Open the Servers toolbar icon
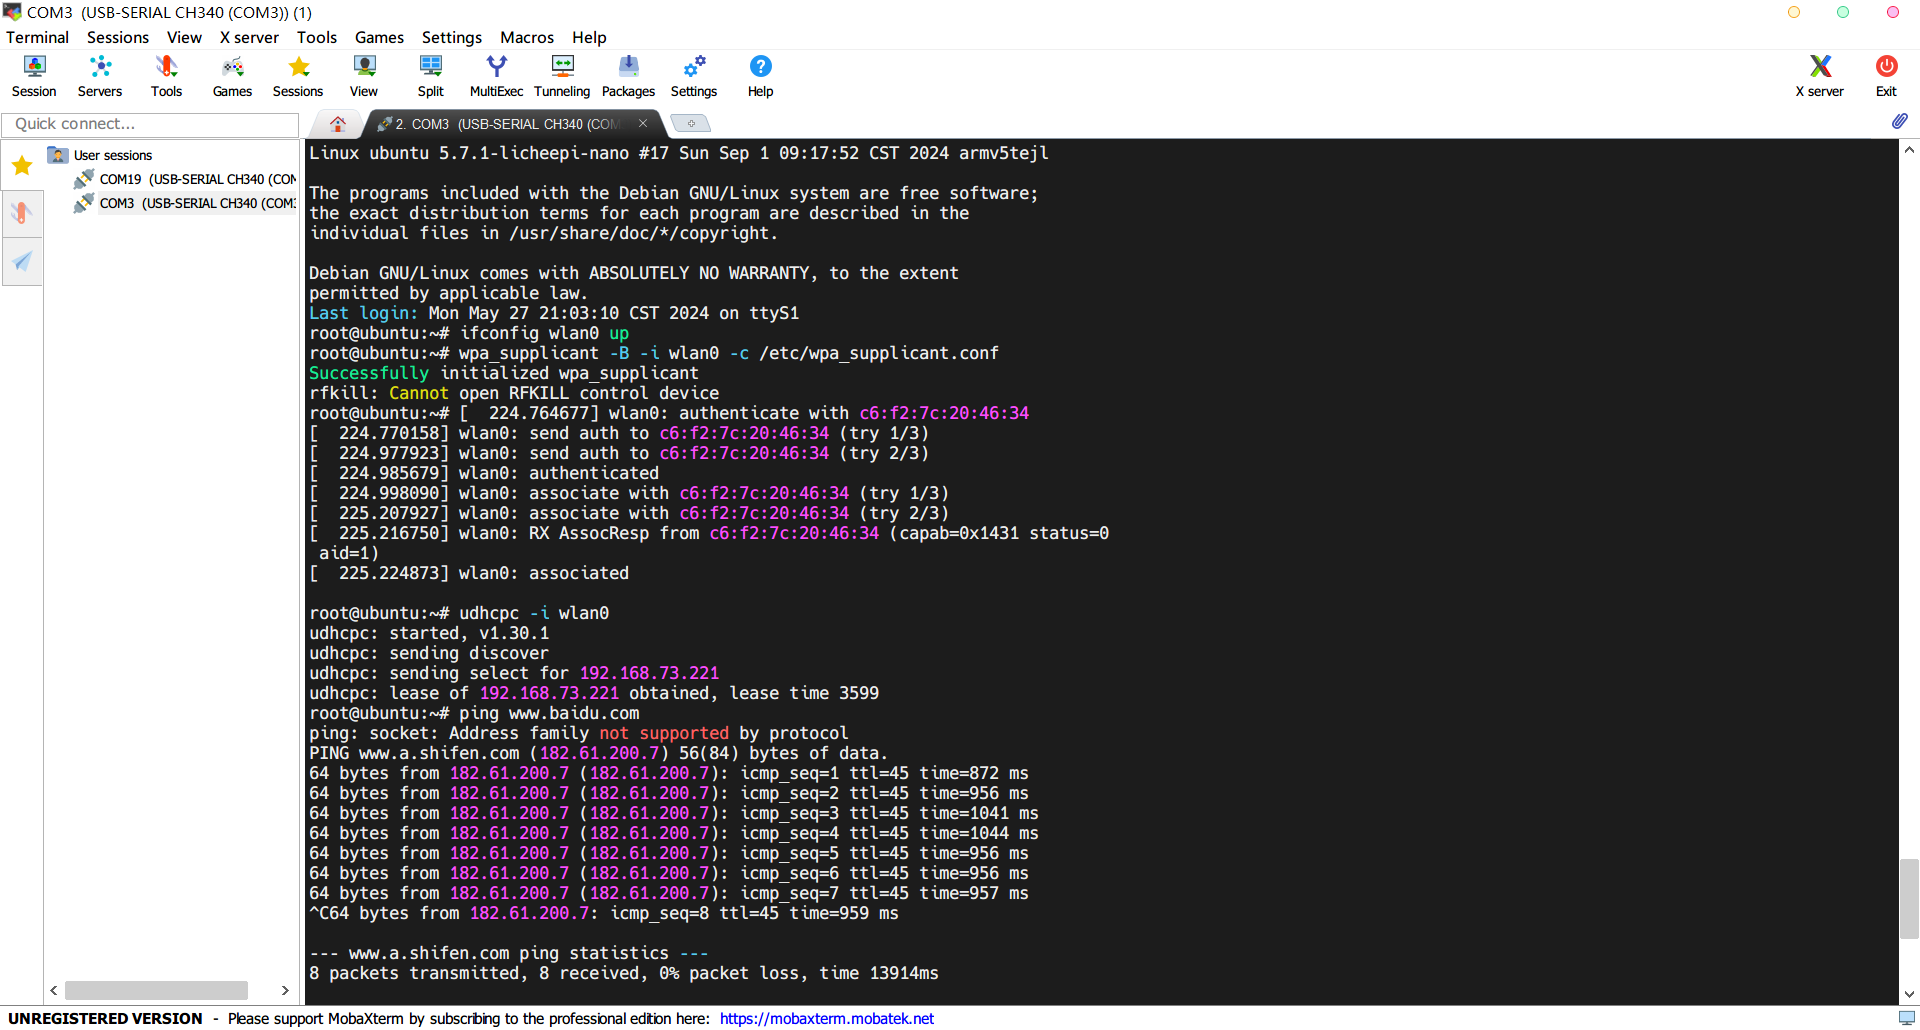The image size is (1920, 1030). [x=100, y=76]
